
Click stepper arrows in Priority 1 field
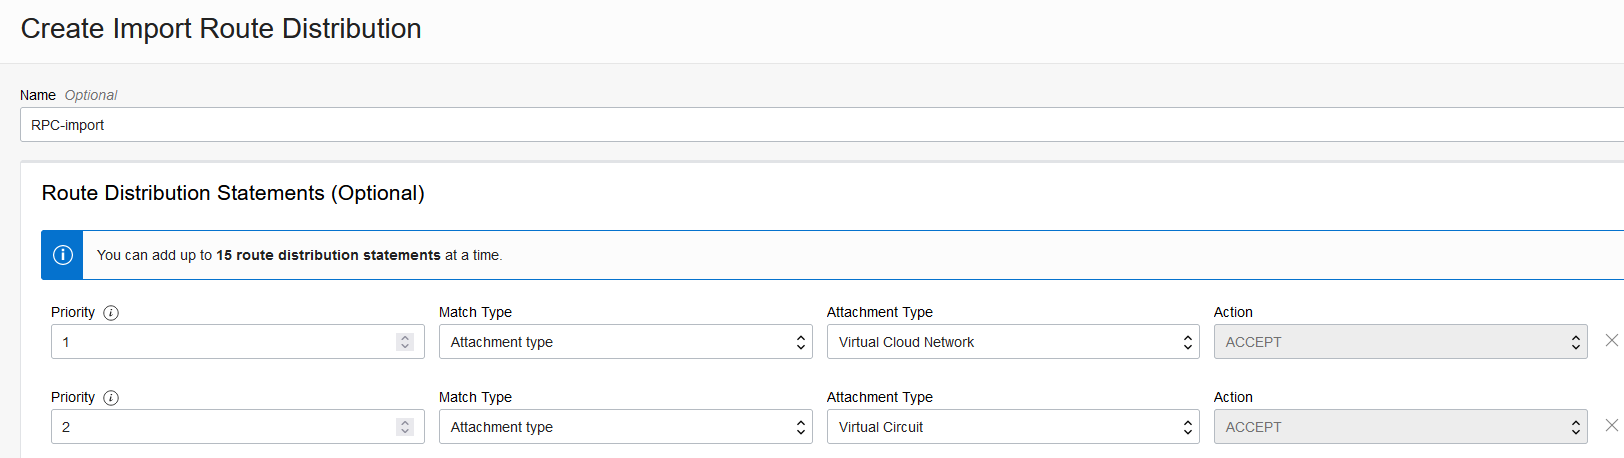click(x=405, y=342)
